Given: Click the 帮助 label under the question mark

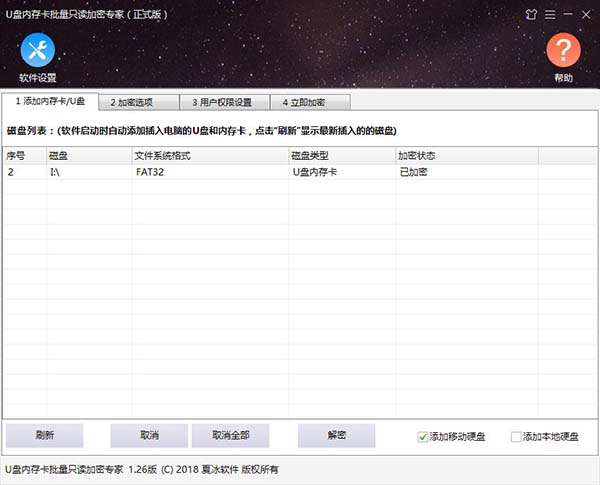Looking at the screenshot, I should (x=563, y=78).
